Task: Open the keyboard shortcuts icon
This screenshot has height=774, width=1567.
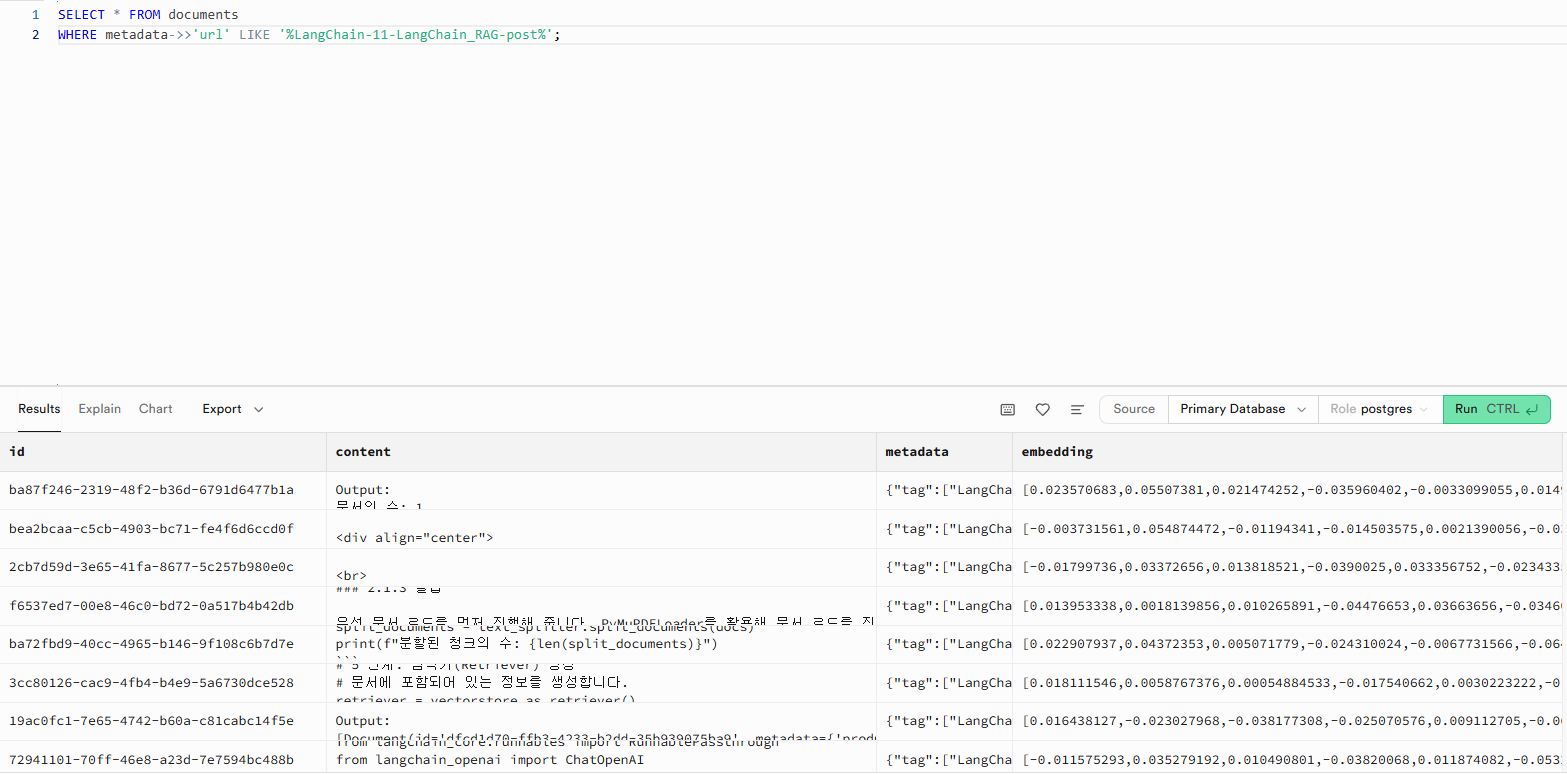Action: (1008, 409)
